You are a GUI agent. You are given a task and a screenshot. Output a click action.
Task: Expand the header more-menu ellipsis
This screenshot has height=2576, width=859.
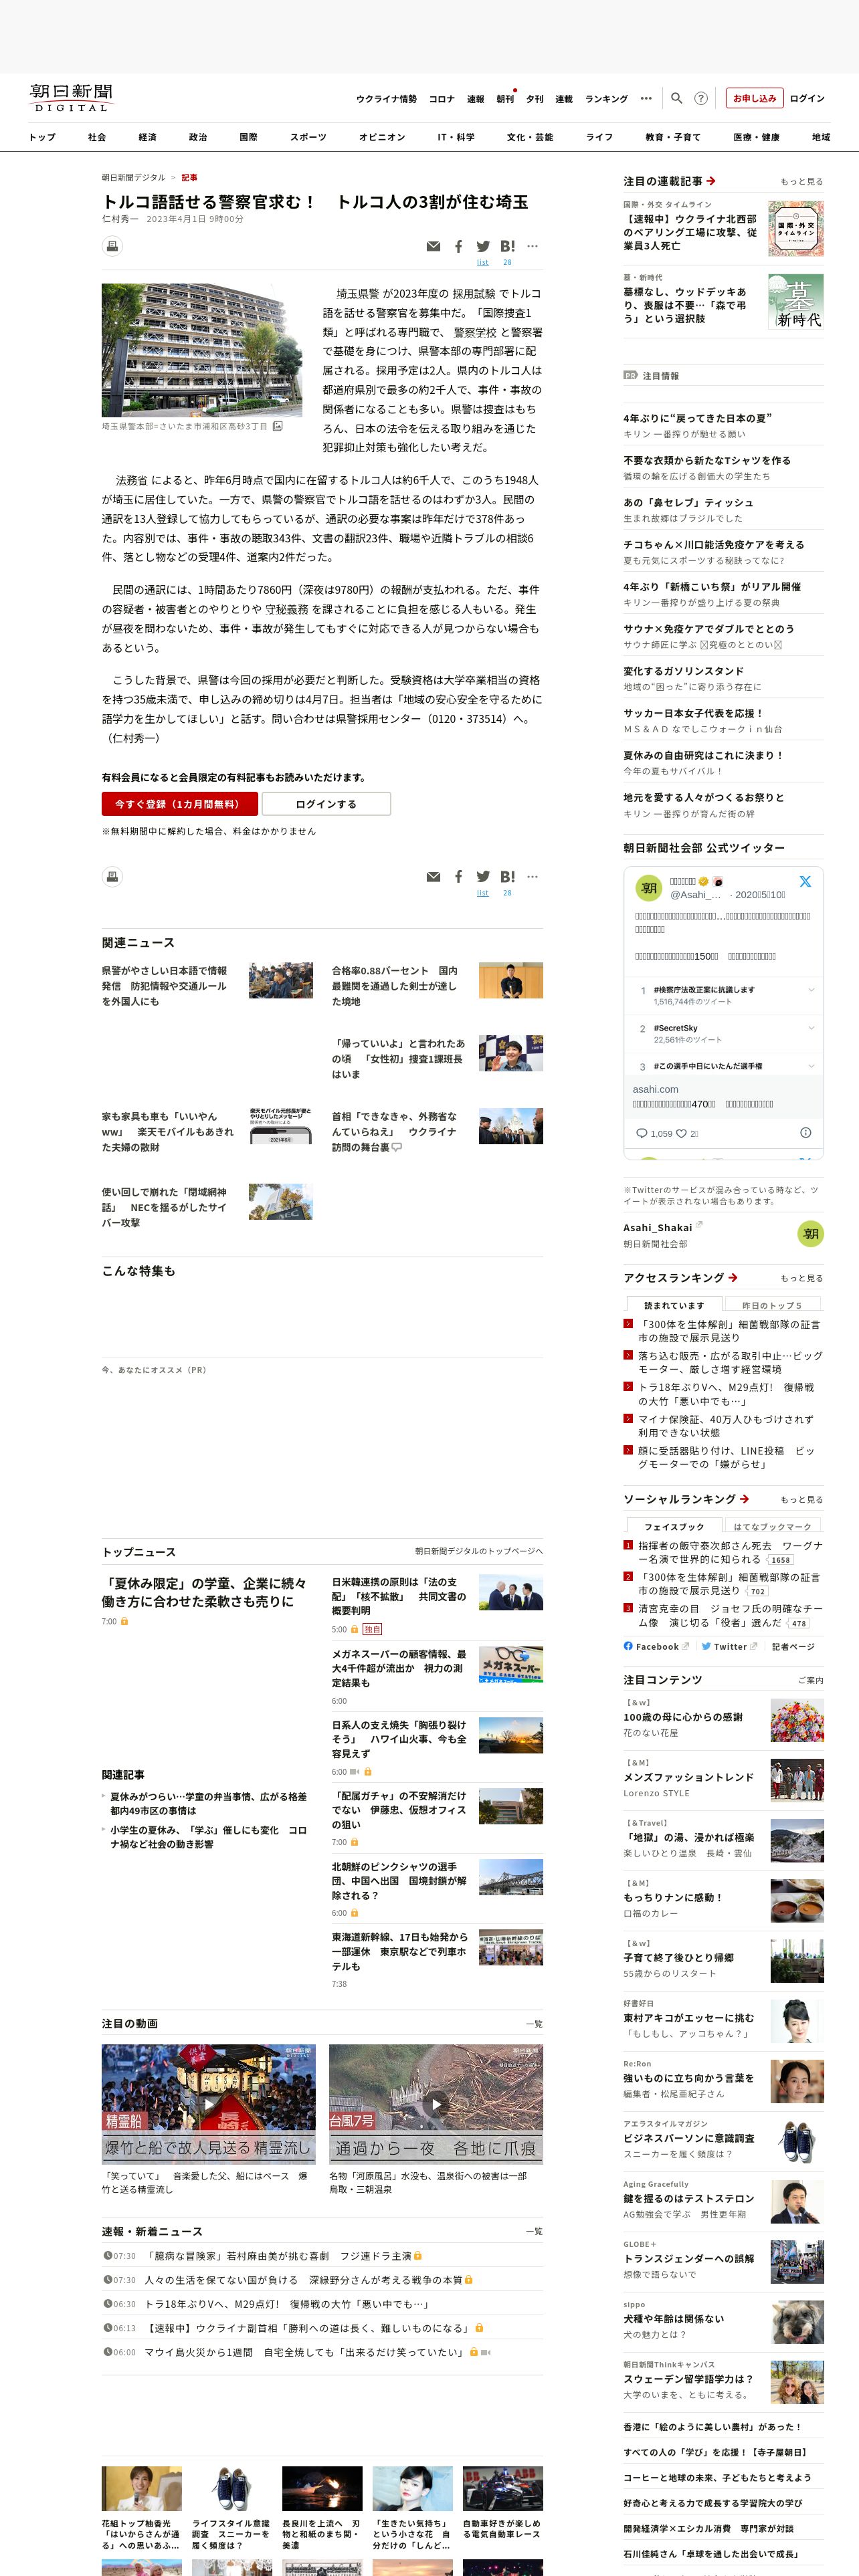646,98
